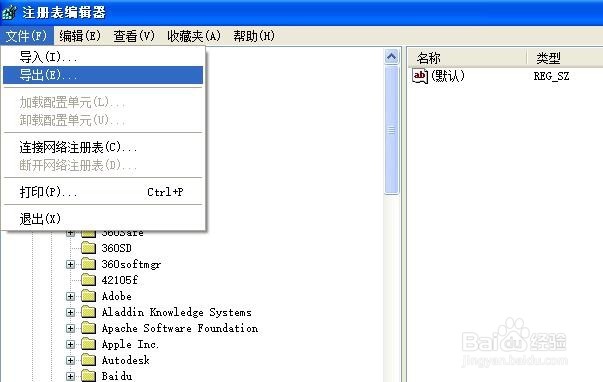Open the 文件(F) menu
The width and height of the screenshot is (603, 382).
(x=26, y=36)
